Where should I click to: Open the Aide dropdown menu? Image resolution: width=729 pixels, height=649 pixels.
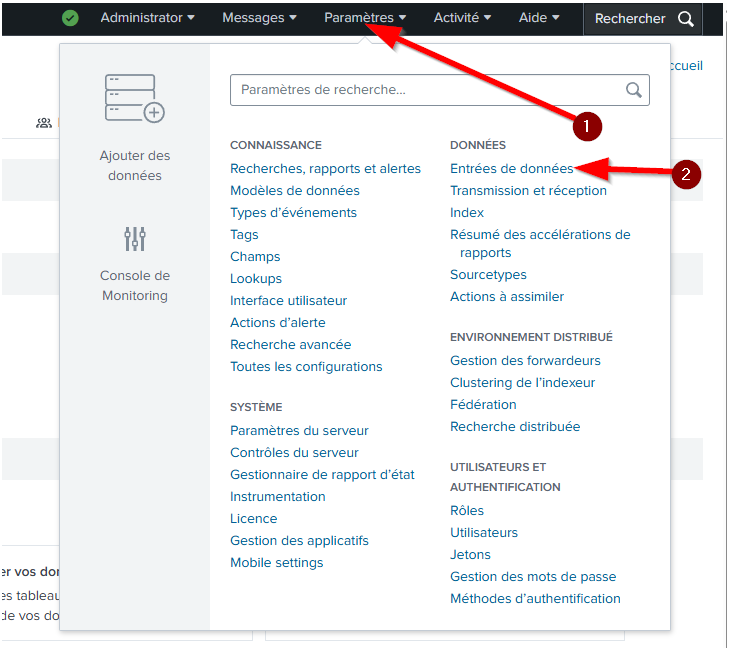[539, 18]
